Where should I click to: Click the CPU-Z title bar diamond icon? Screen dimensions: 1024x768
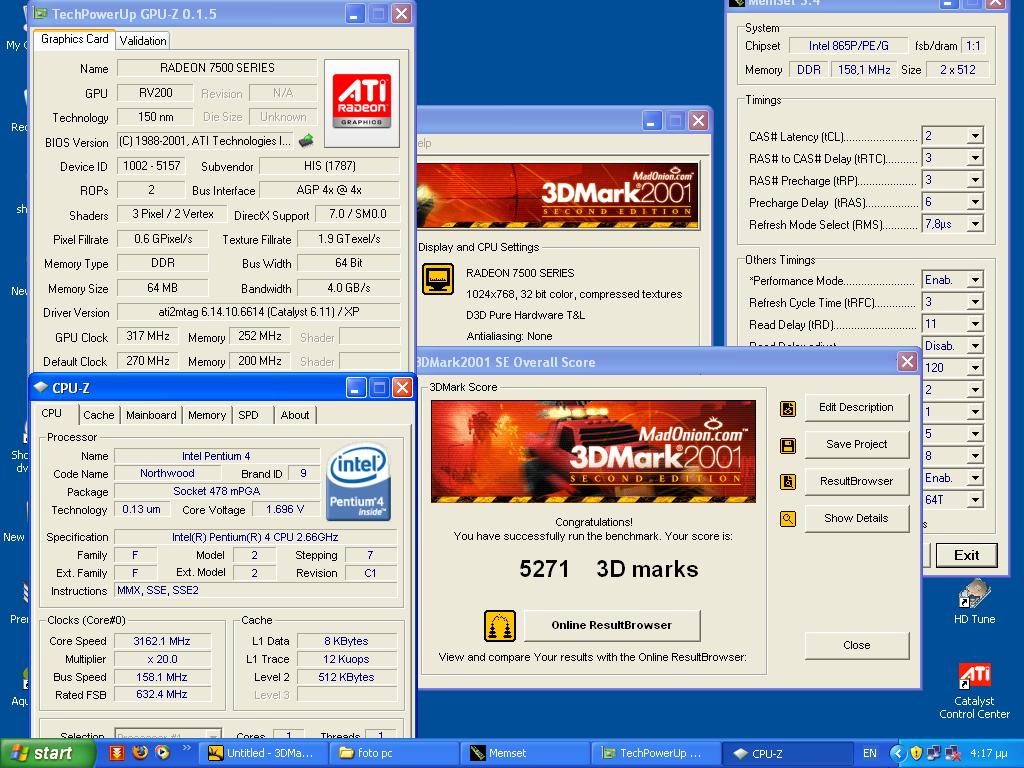click(x=41, y=387)
